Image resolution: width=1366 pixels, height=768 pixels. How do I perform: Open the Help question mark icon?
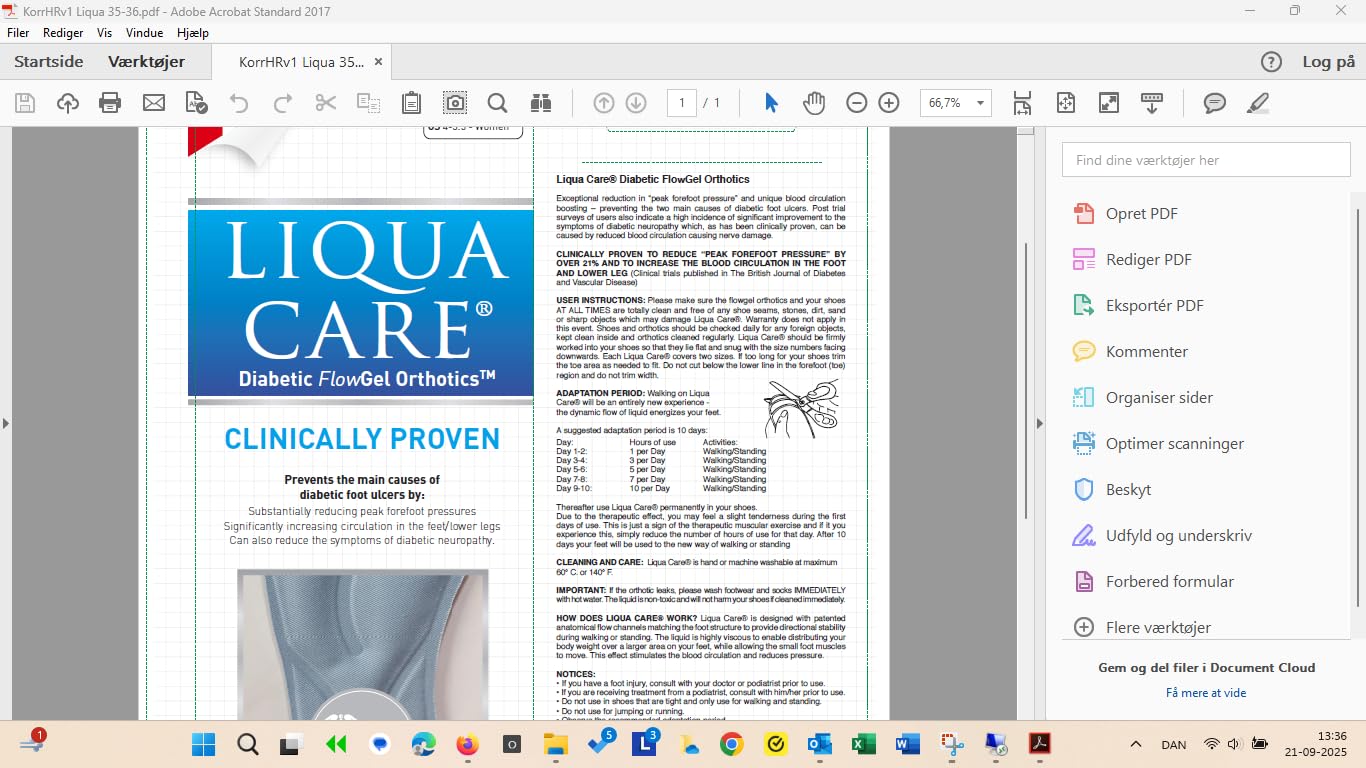[1271, 62]
